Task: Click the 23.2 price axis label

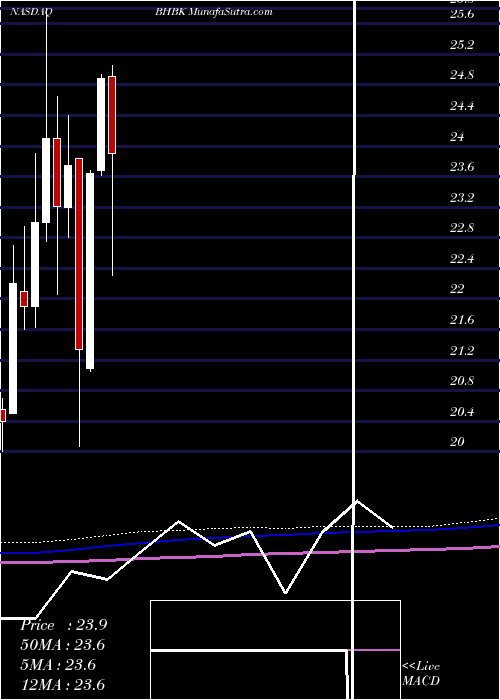Action: tap(462, 198)
